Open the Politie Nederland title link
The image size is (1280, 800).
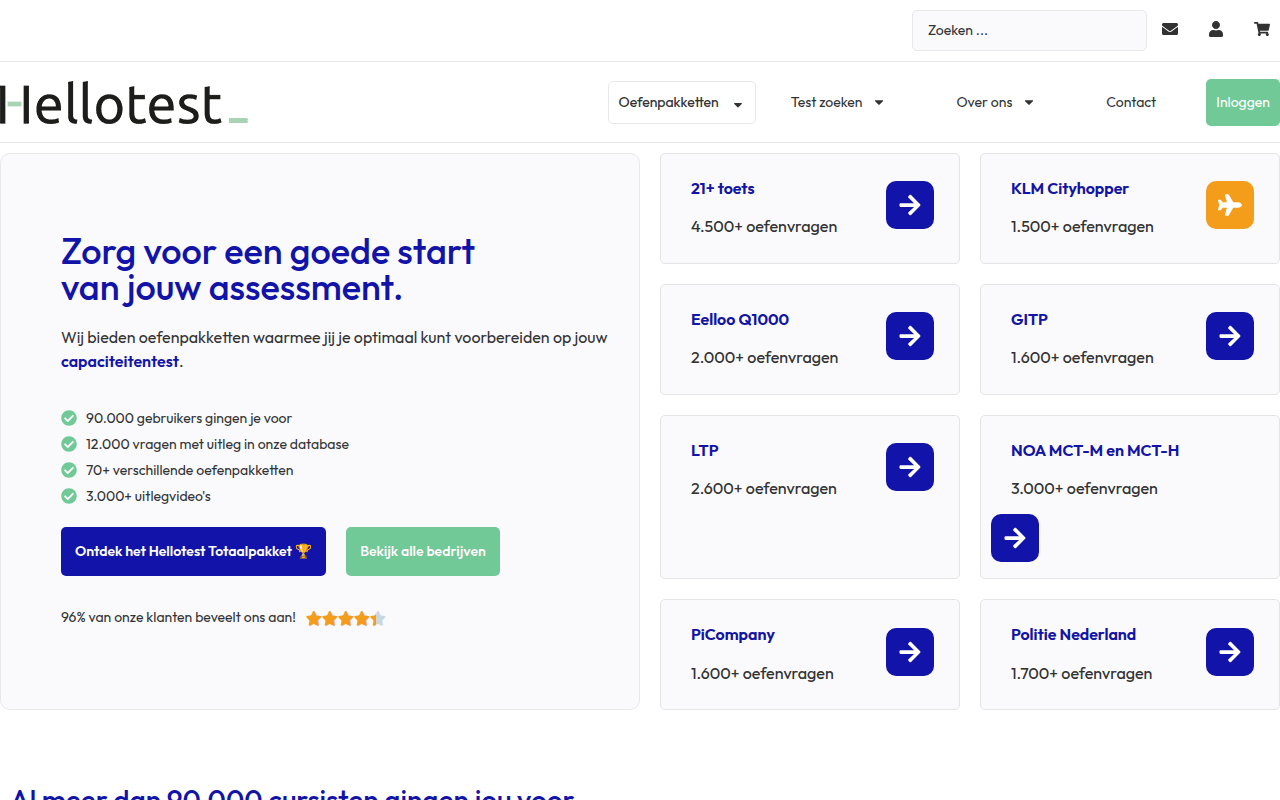[x=1073, y=634]
